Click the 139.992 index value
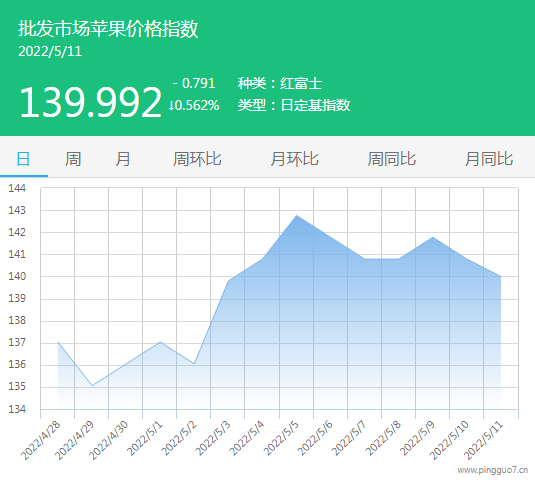Viewport: 535px width, 480px height. 90,102
